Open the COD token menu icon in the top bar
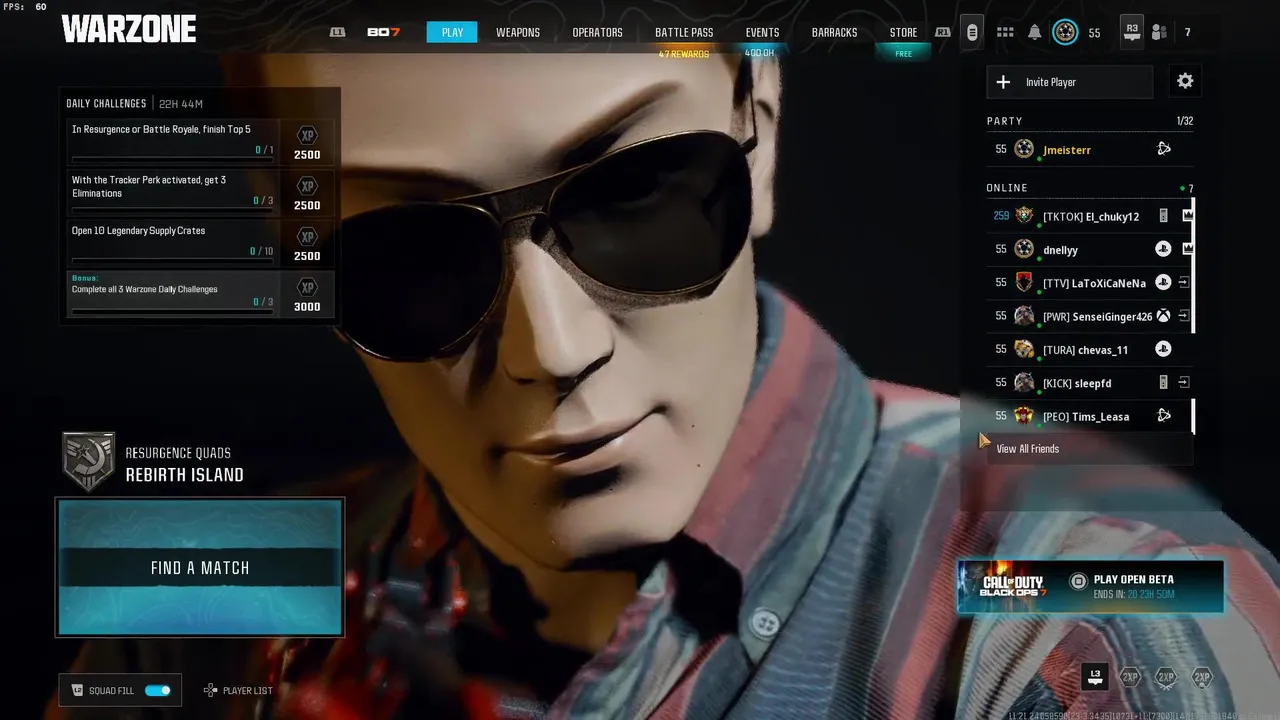1280x720 pixels. tap(971, 32)
